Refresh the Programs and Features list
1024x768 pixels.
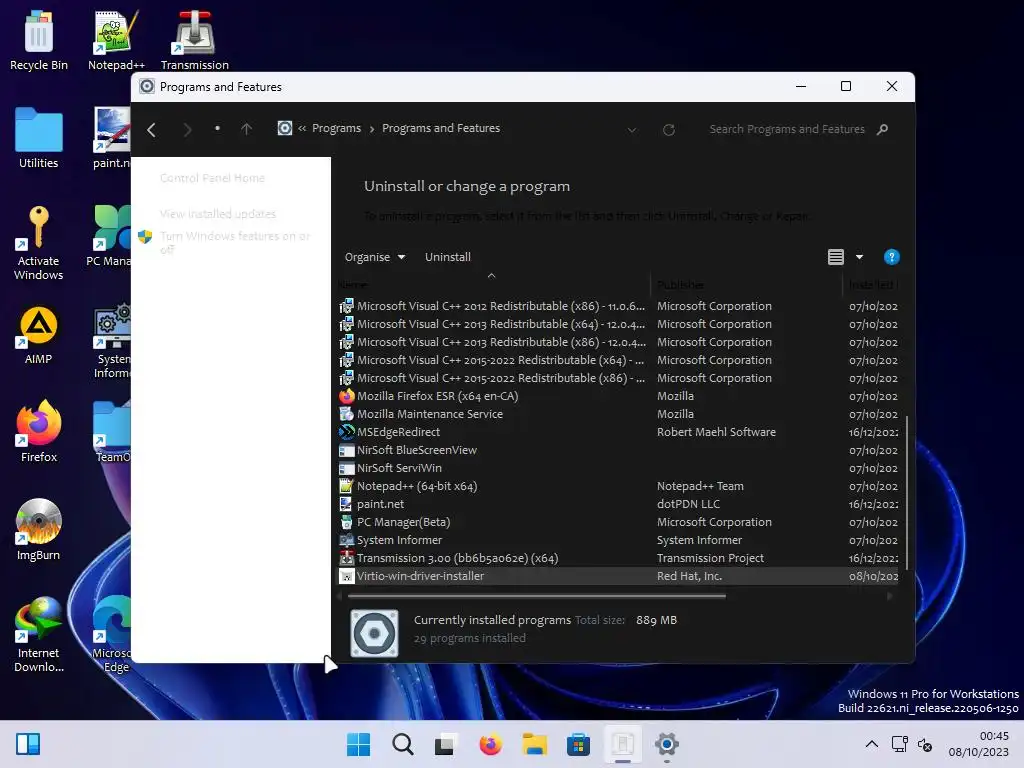[669, 129]
